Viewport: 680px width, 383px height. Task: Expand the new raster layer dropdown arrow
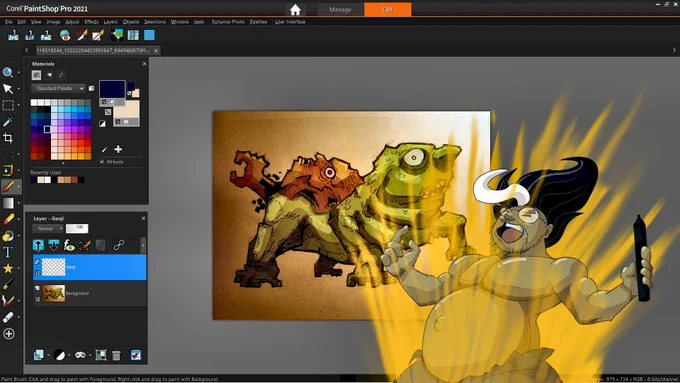(48, 356)
